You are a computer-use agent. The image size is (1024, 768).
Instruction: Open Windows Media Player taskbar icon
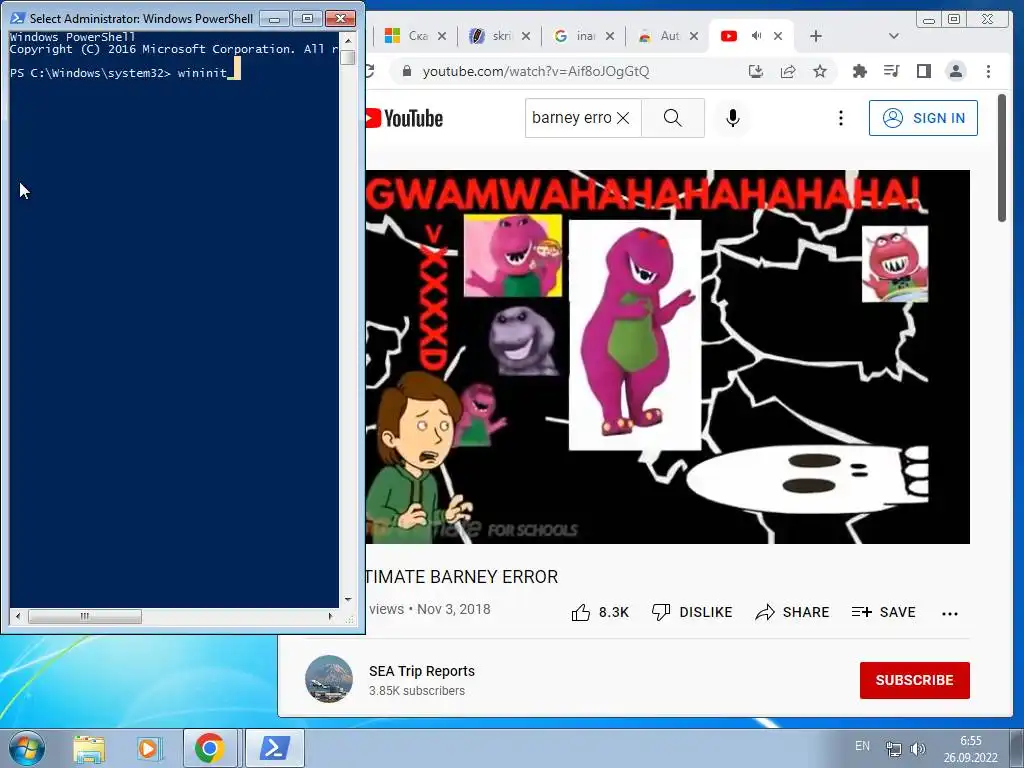[149, 748]
